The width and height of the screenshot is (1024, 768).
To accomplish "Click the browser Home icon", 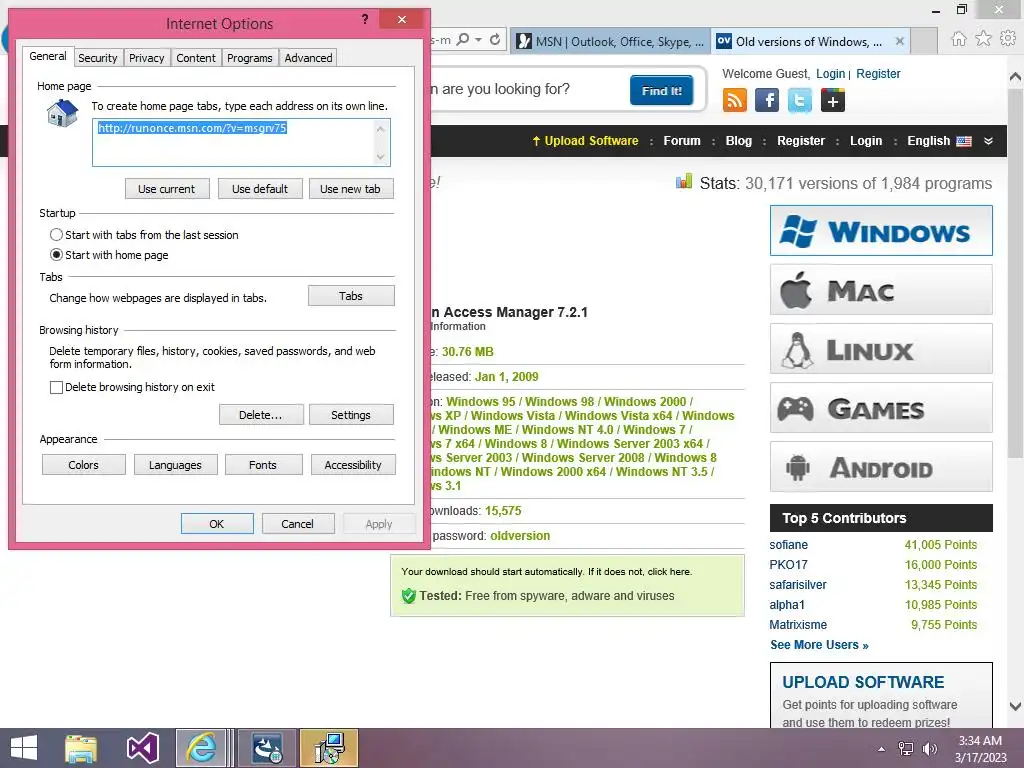I will (958, 39).
